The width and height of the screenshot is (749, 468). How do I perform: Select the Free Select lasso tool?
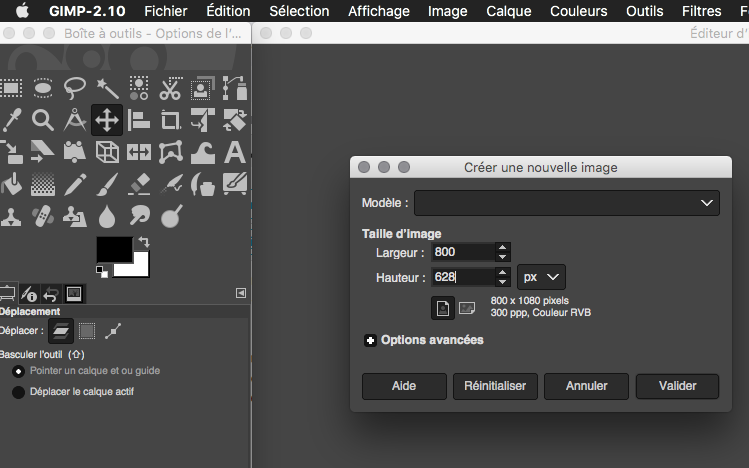[75, 88]
